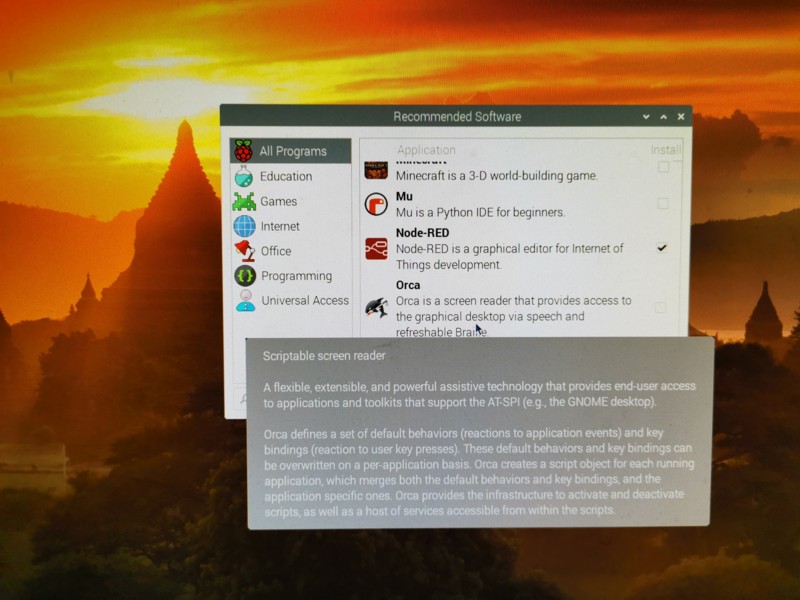Open the Programming category
Image resolution: width=800 pixels, height=600 pixels.
(291, 276)
